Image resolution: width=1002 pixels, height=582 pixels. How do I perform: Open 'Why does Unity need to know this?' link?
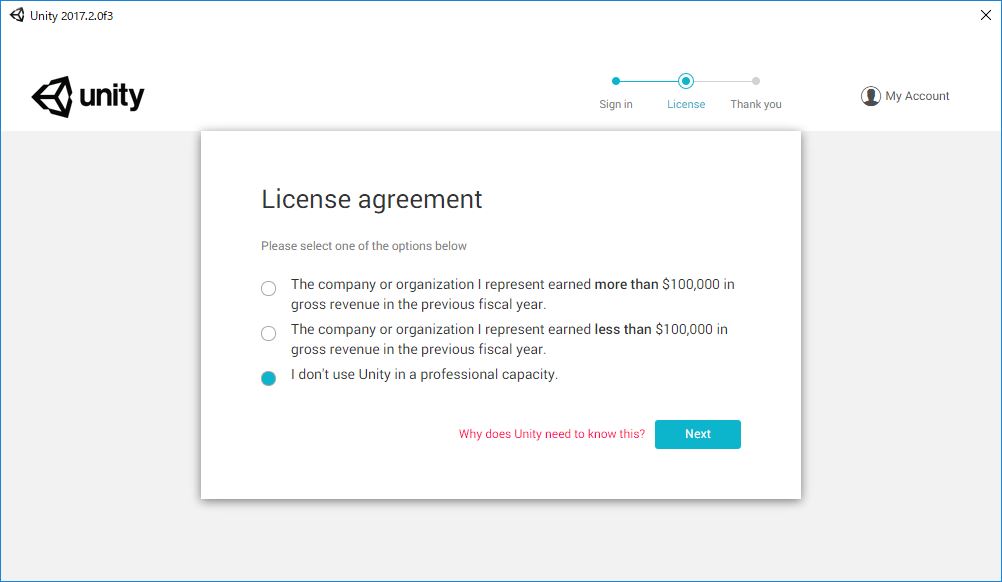tap(551, 434)
